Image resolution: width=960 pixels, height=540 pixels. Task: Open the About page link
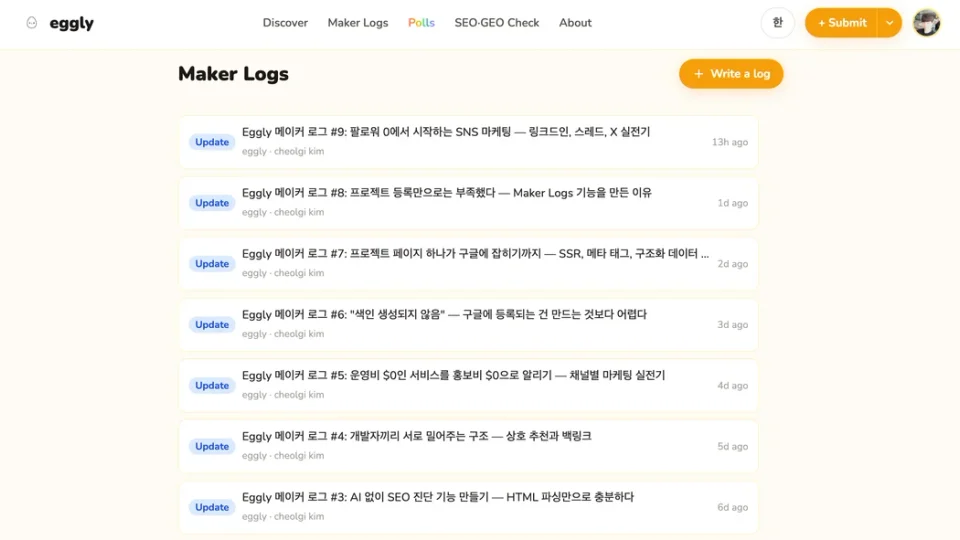[x=575, y=23]
